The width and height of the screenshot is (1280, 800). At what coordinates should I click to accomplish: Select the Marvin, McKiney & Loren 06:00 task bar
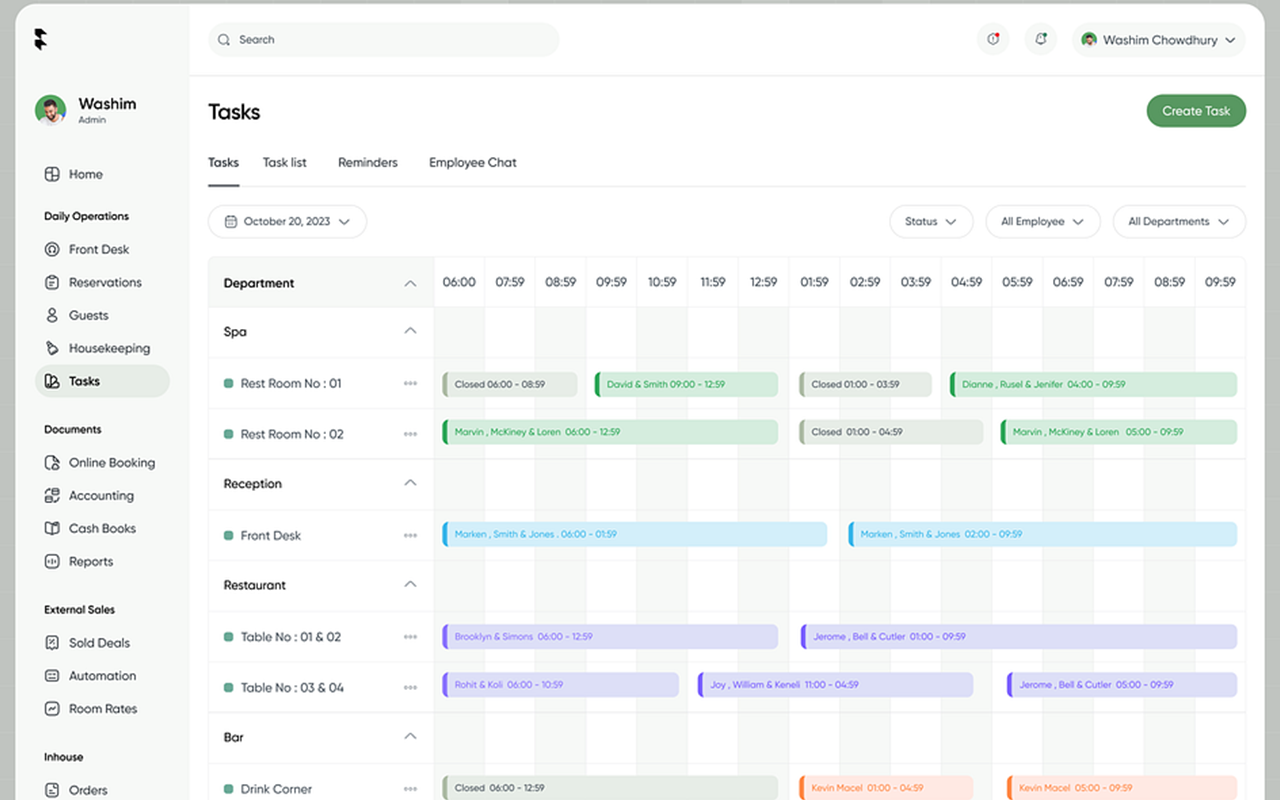point(610,432)
